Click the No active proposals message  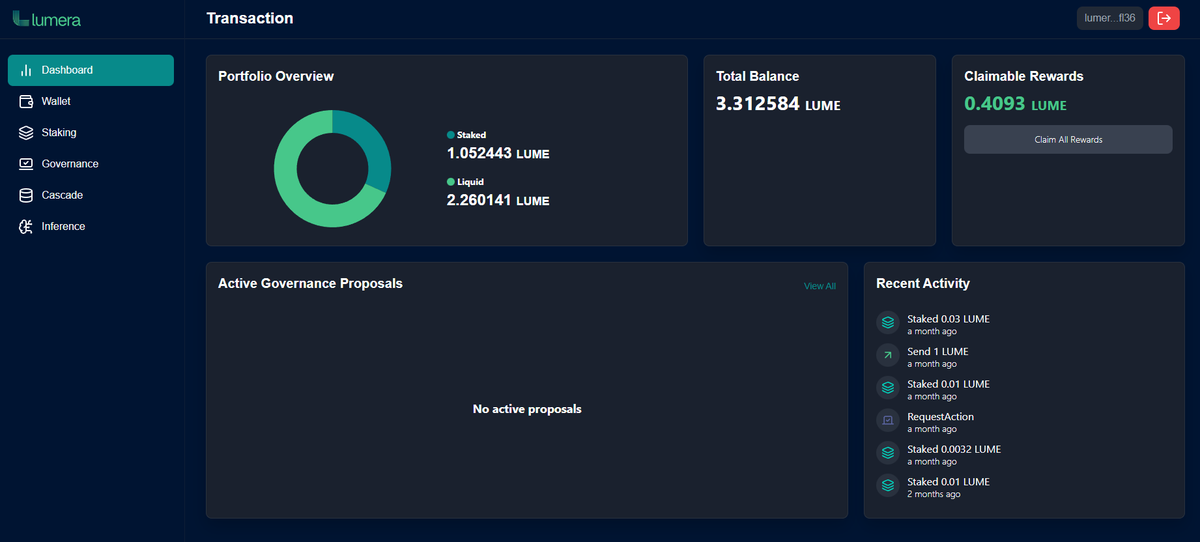(x=527, y=409)
